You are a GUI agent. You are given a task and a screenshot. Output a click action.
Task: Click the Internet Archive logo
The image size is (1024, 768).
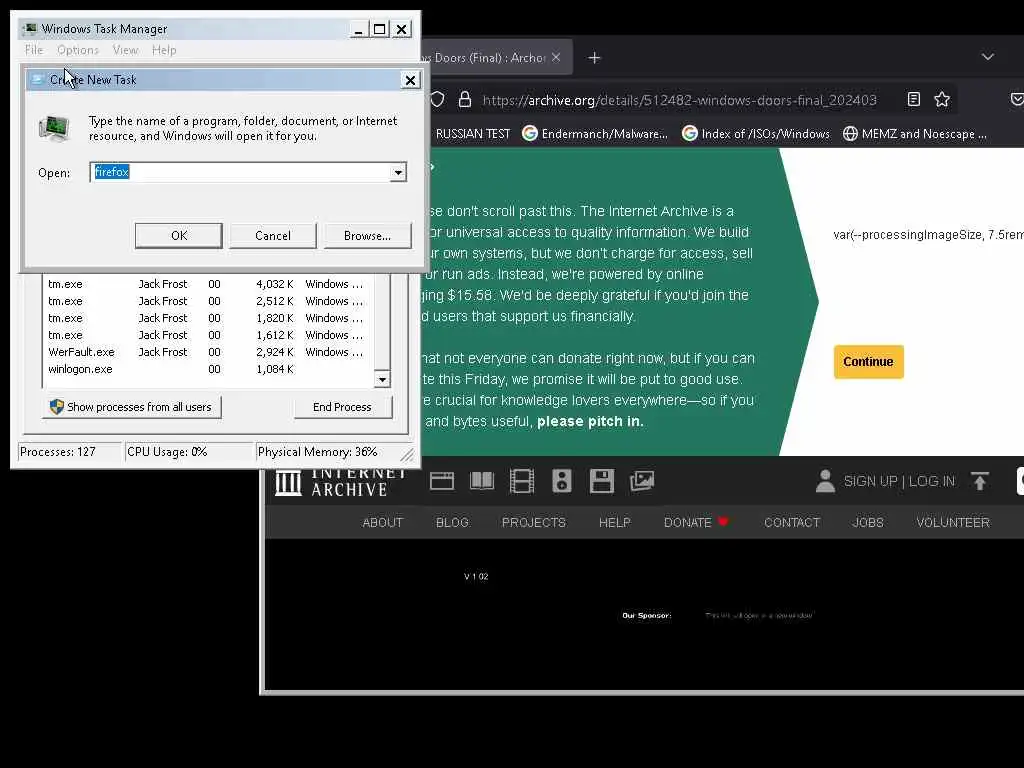[x=341, y=481]
